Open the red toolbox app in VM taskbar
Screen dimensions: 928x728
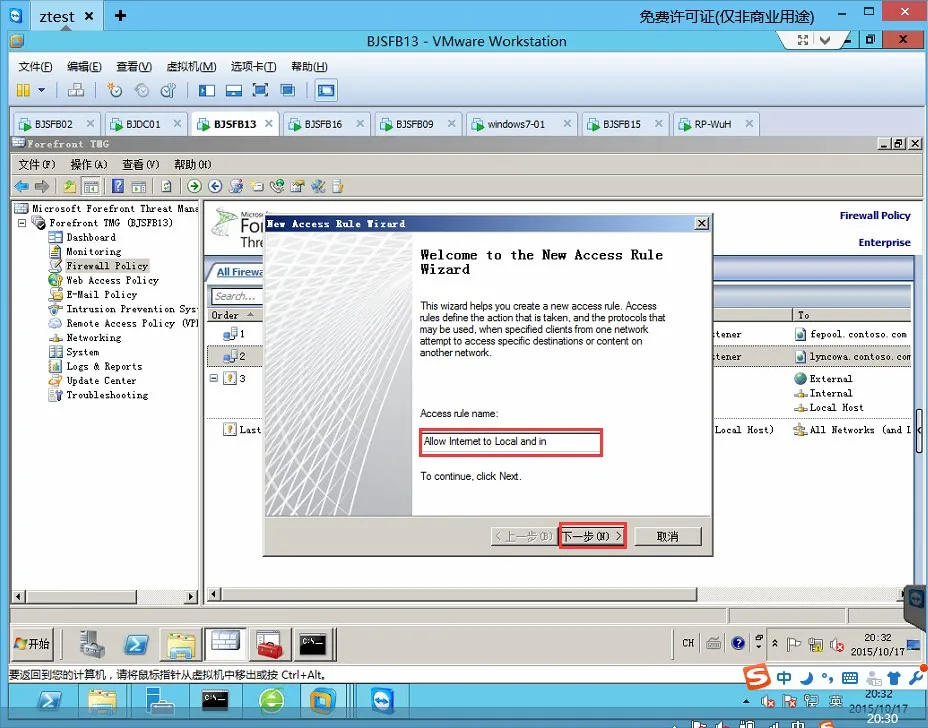coord(269,644)
